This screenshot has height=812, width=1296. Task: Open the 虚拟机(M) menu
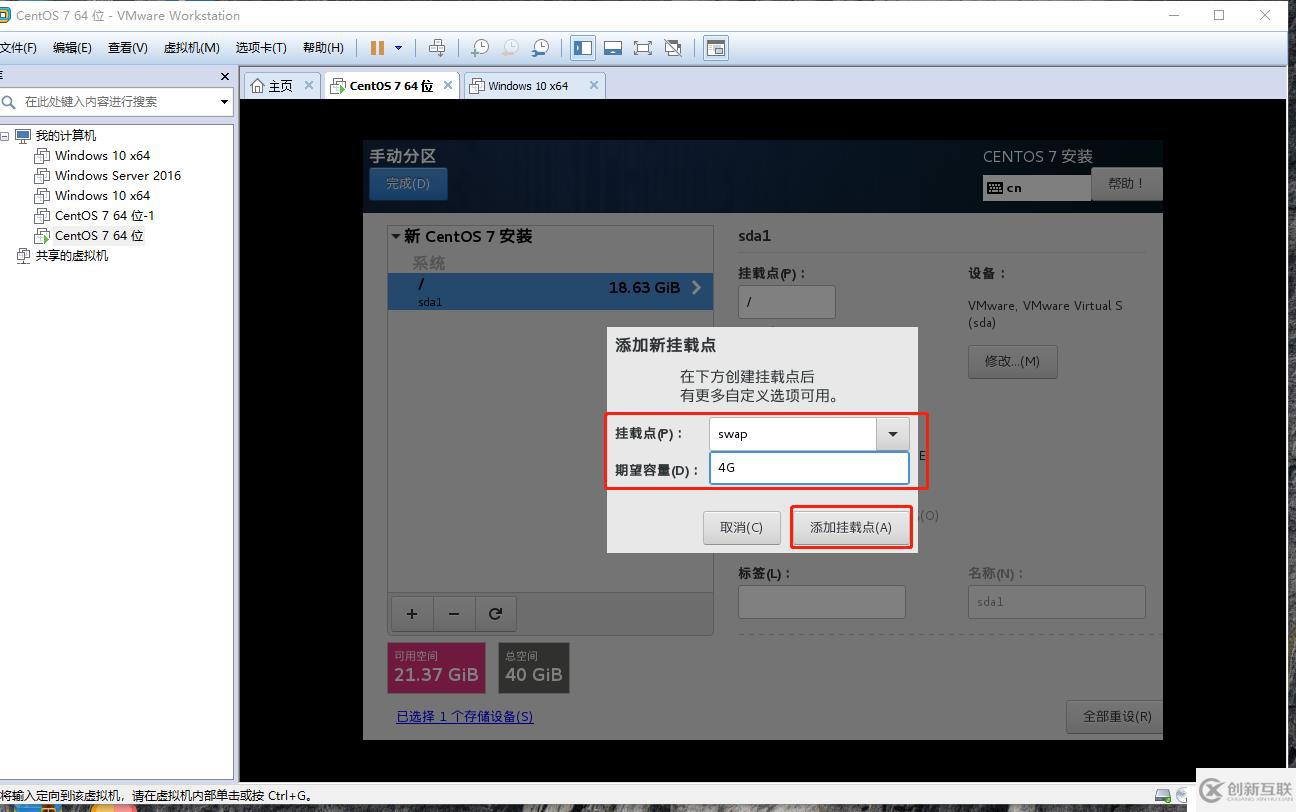(191, 48)
